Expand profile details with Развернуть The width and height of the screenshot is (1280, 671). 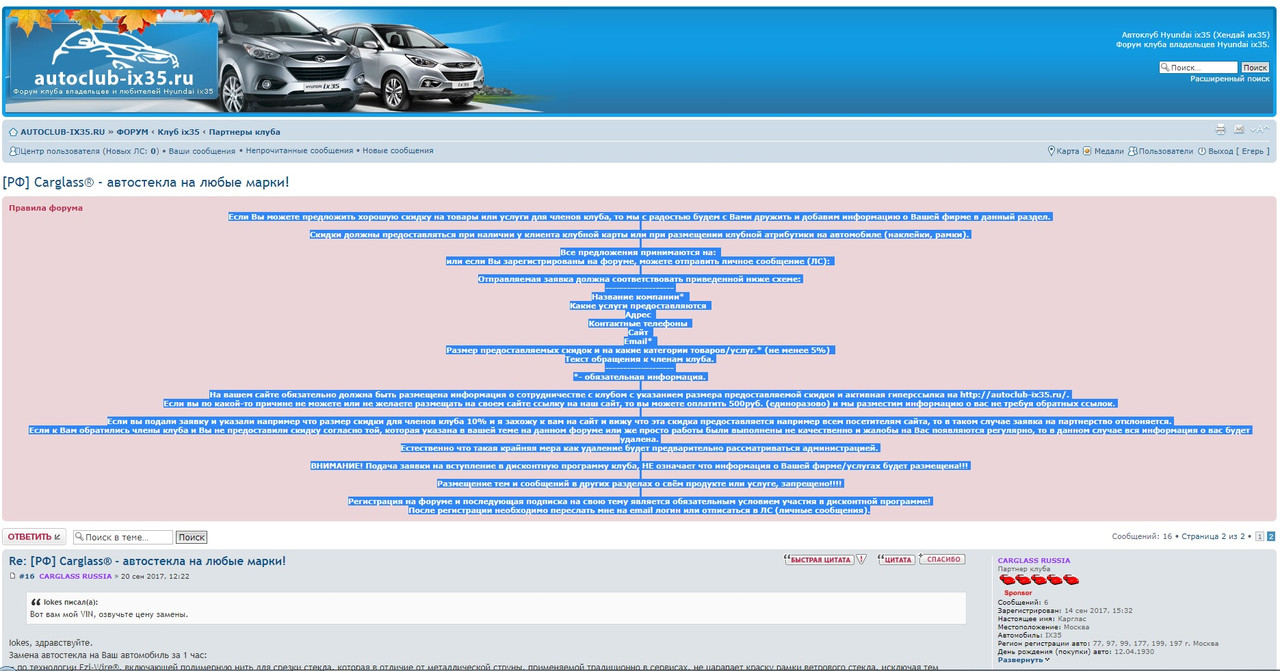pyautogui.click(x=1023, y=660)
